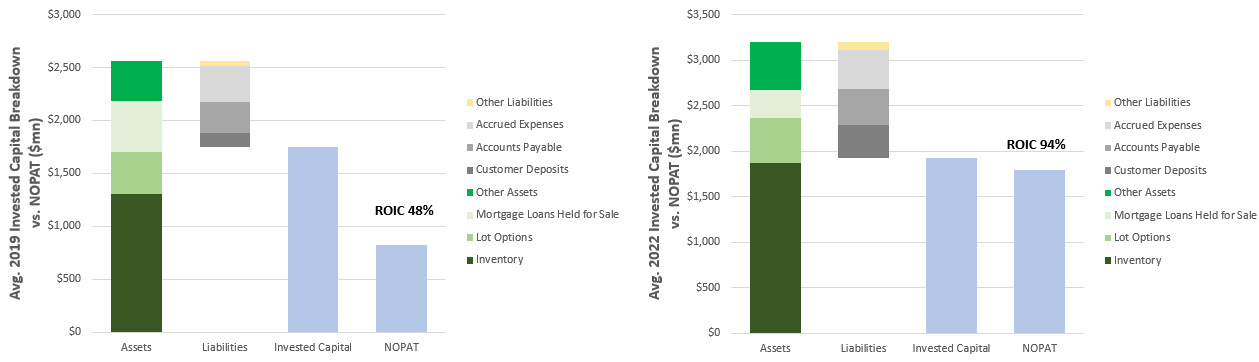This screenshot has width=1259, height=362.
Task: Click Mortgage Loans Held for Sale in 2022 legend
Action: click(x=1185, y=215)
